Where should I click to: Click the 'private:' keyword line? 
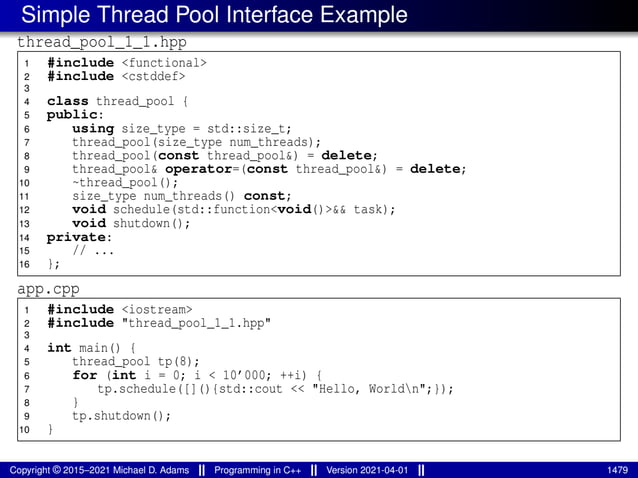coord(79,237)
